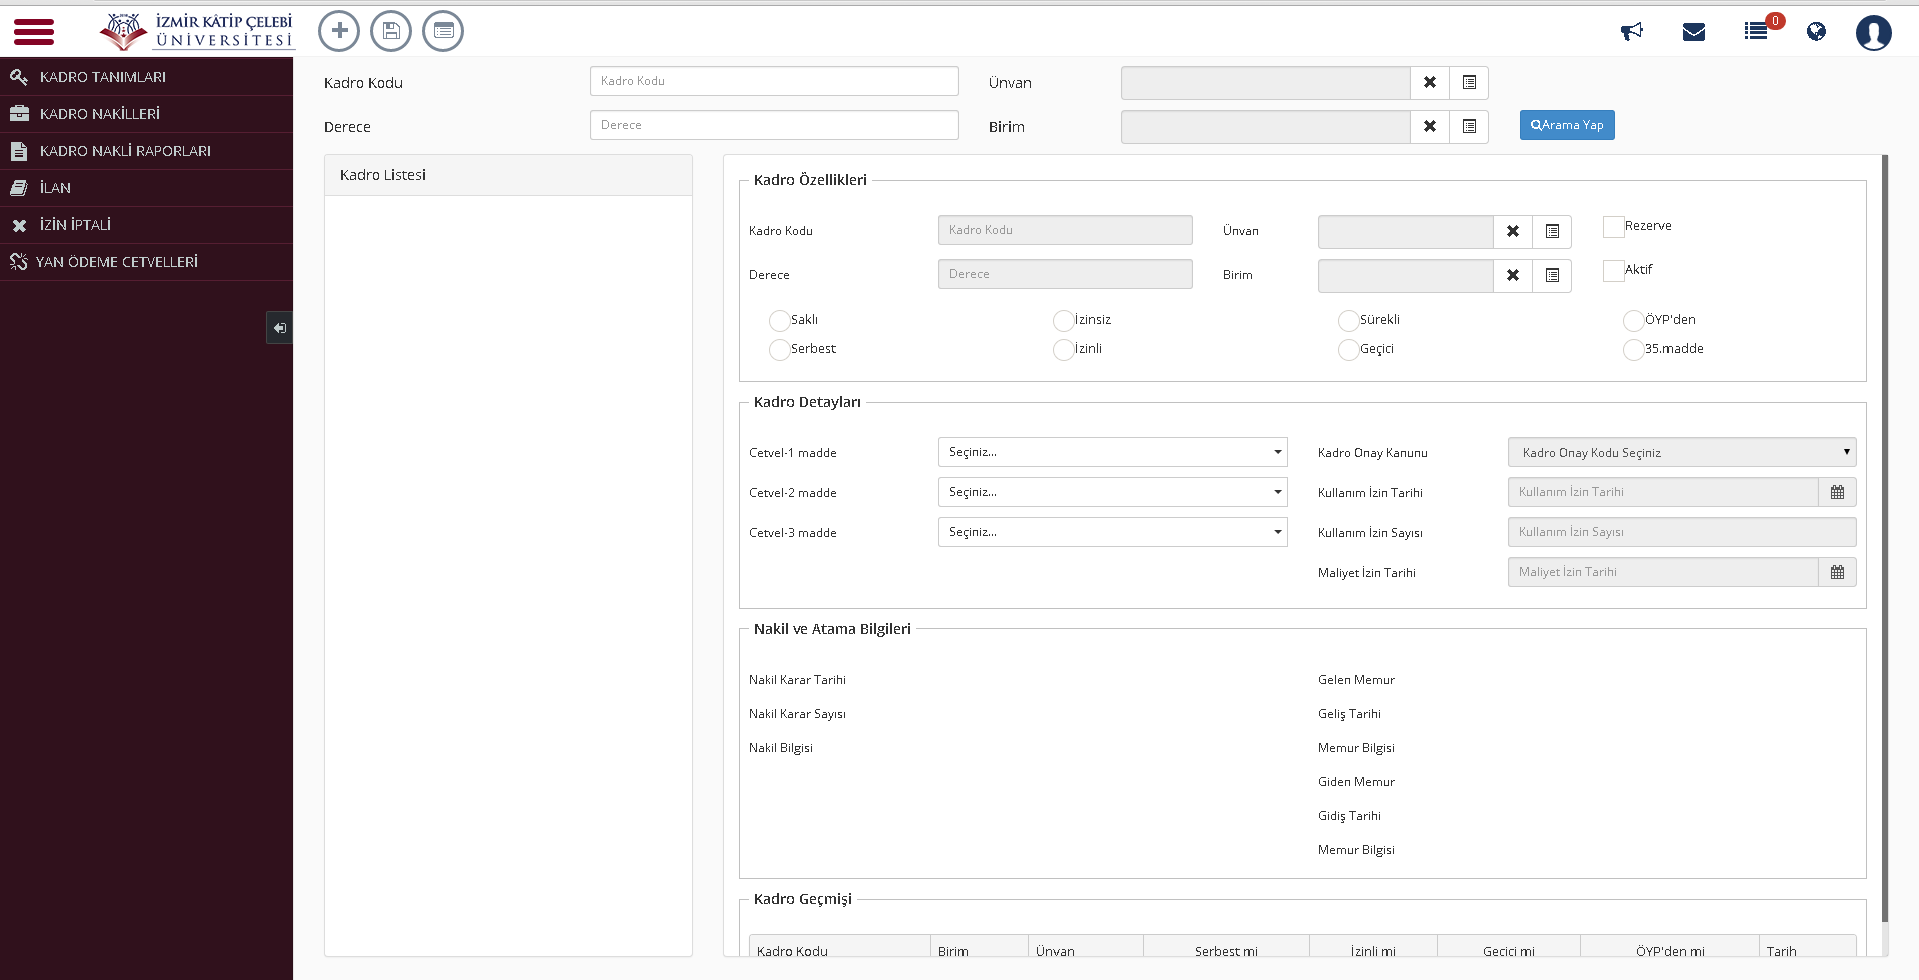
Task: Open the Cetvel-2 madde dropdown
Action: [1112, 492]
